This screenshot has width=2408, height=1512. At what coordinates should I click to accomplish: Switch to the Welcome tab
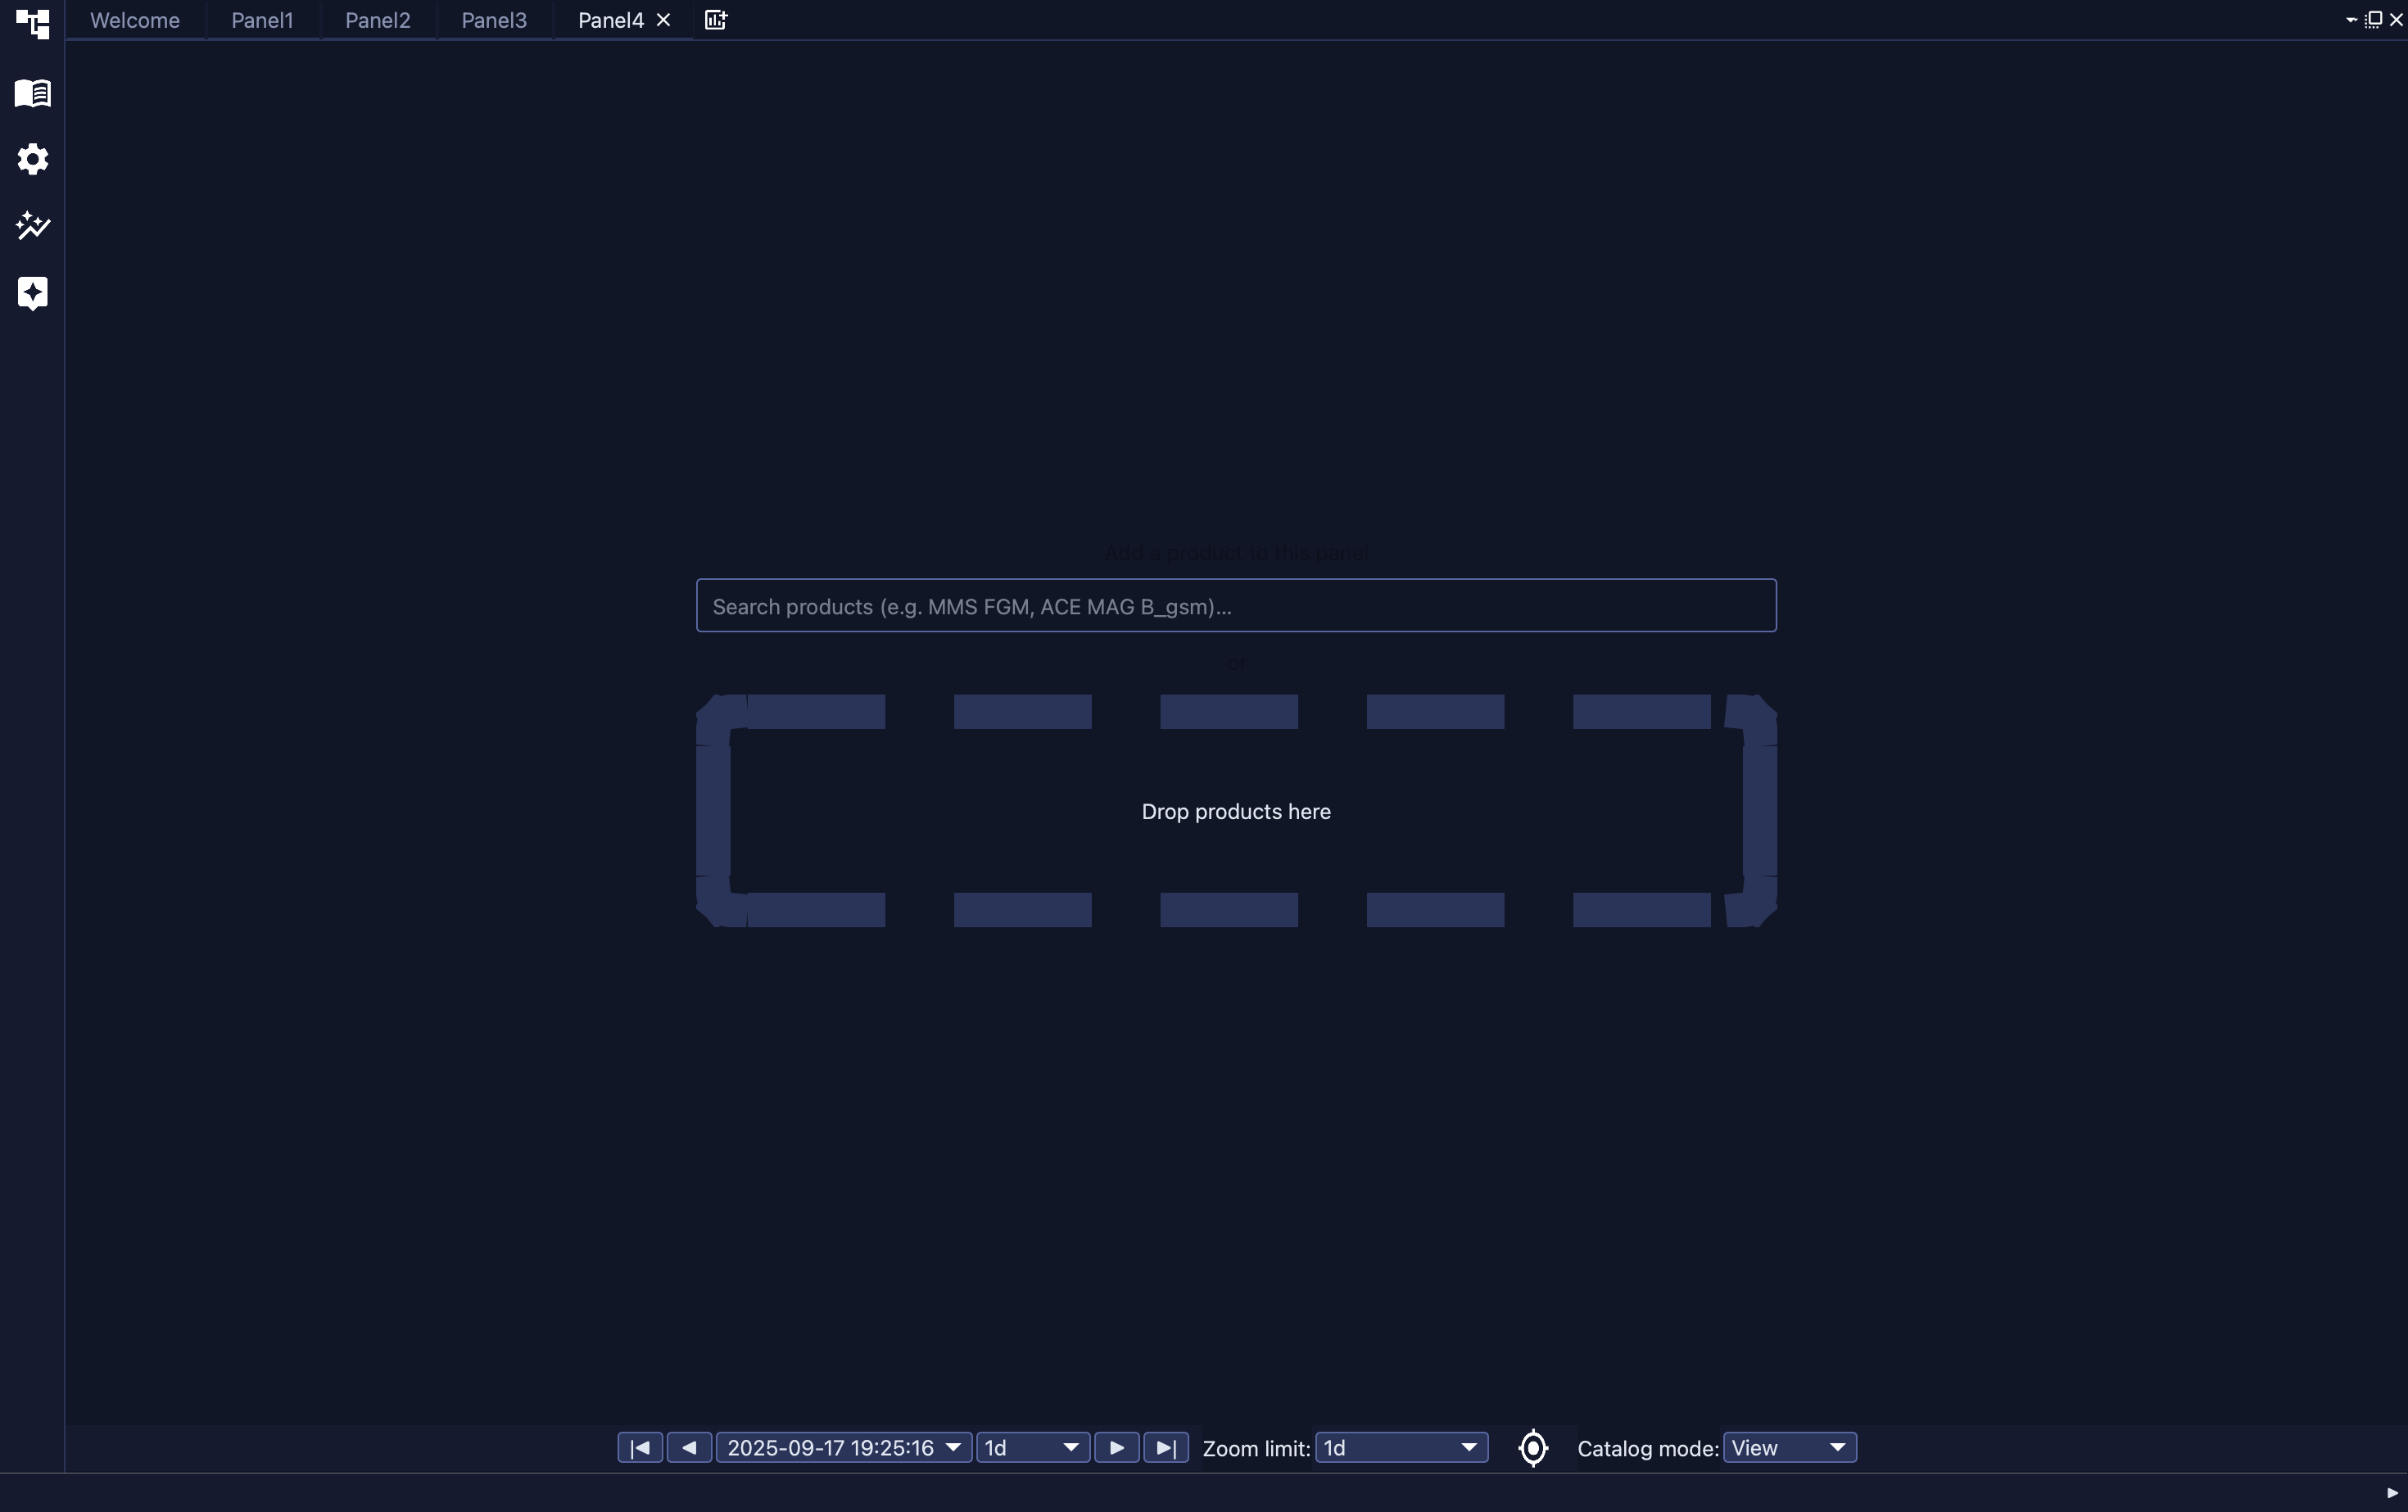pos(135,20)
